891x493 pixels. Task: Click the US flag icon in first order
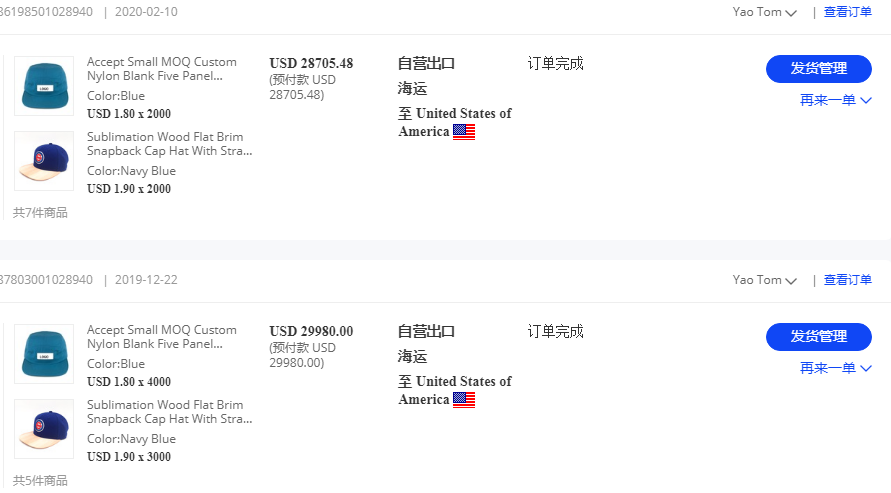point(464,132)
